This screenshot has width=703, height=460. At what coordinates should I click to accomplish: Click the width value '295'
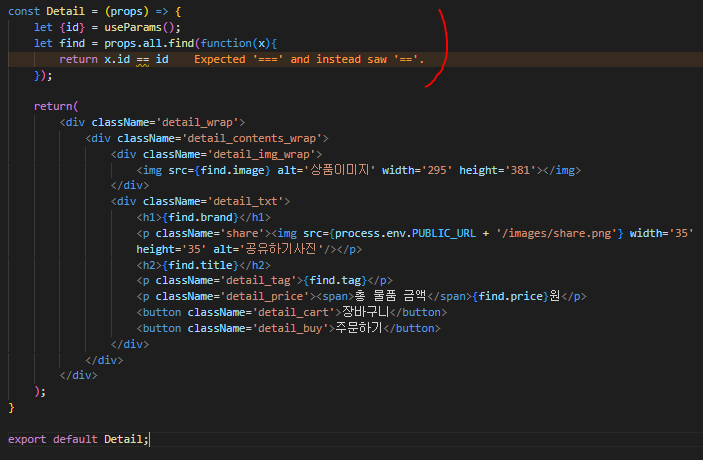[x=437, y=170]
